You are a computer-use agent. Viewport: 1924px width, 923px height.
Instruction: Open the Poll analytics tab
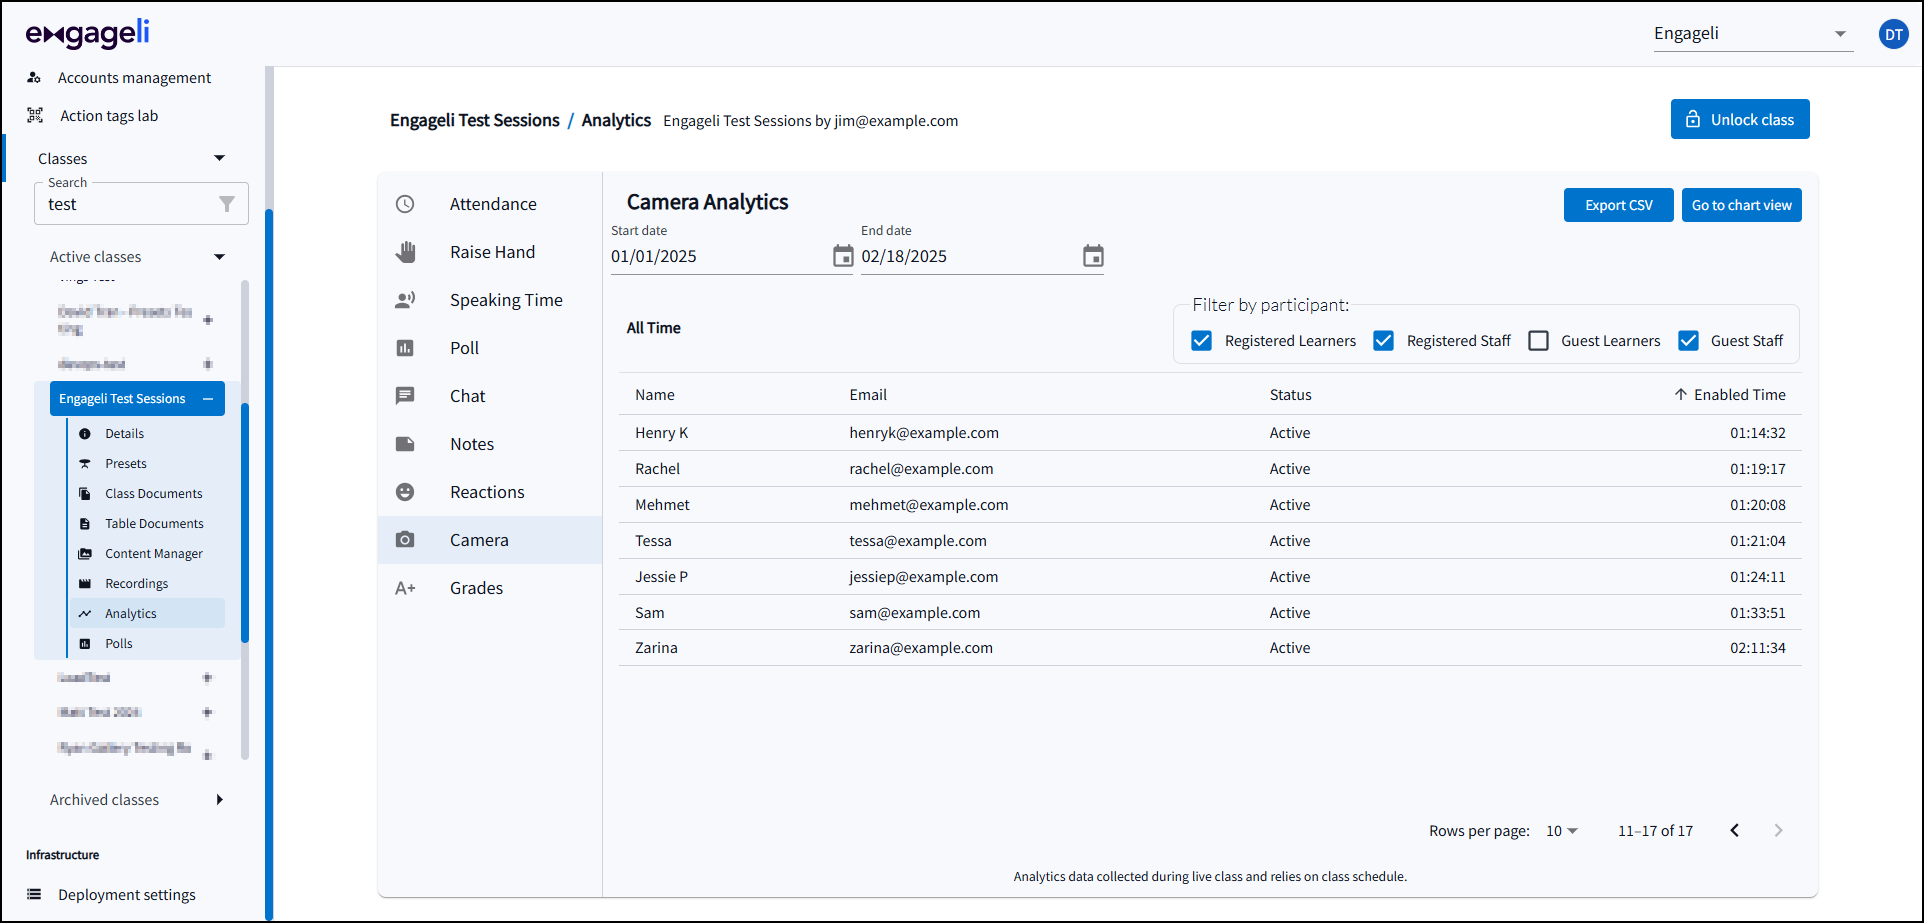[x=490, y=348]
